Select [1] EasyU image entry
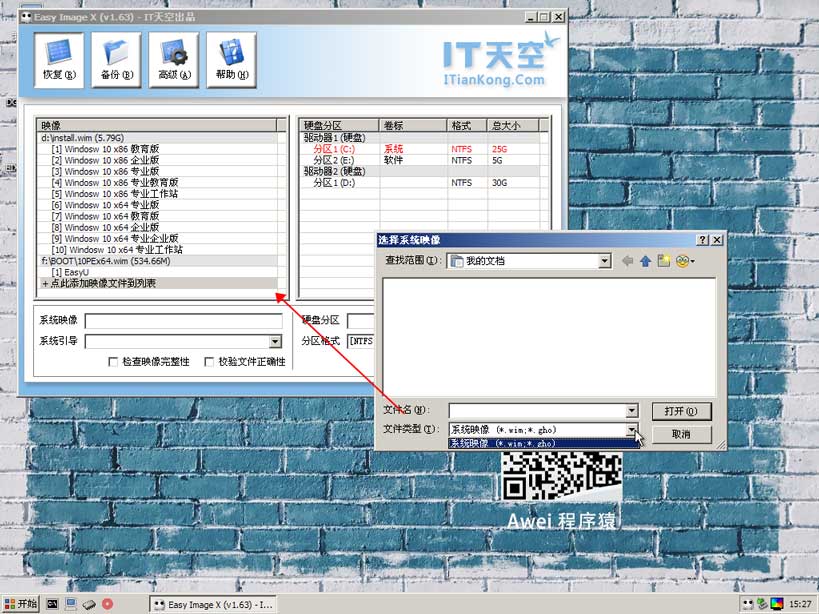The width and height of the screenshot is (819, 614). click(157, 273)
